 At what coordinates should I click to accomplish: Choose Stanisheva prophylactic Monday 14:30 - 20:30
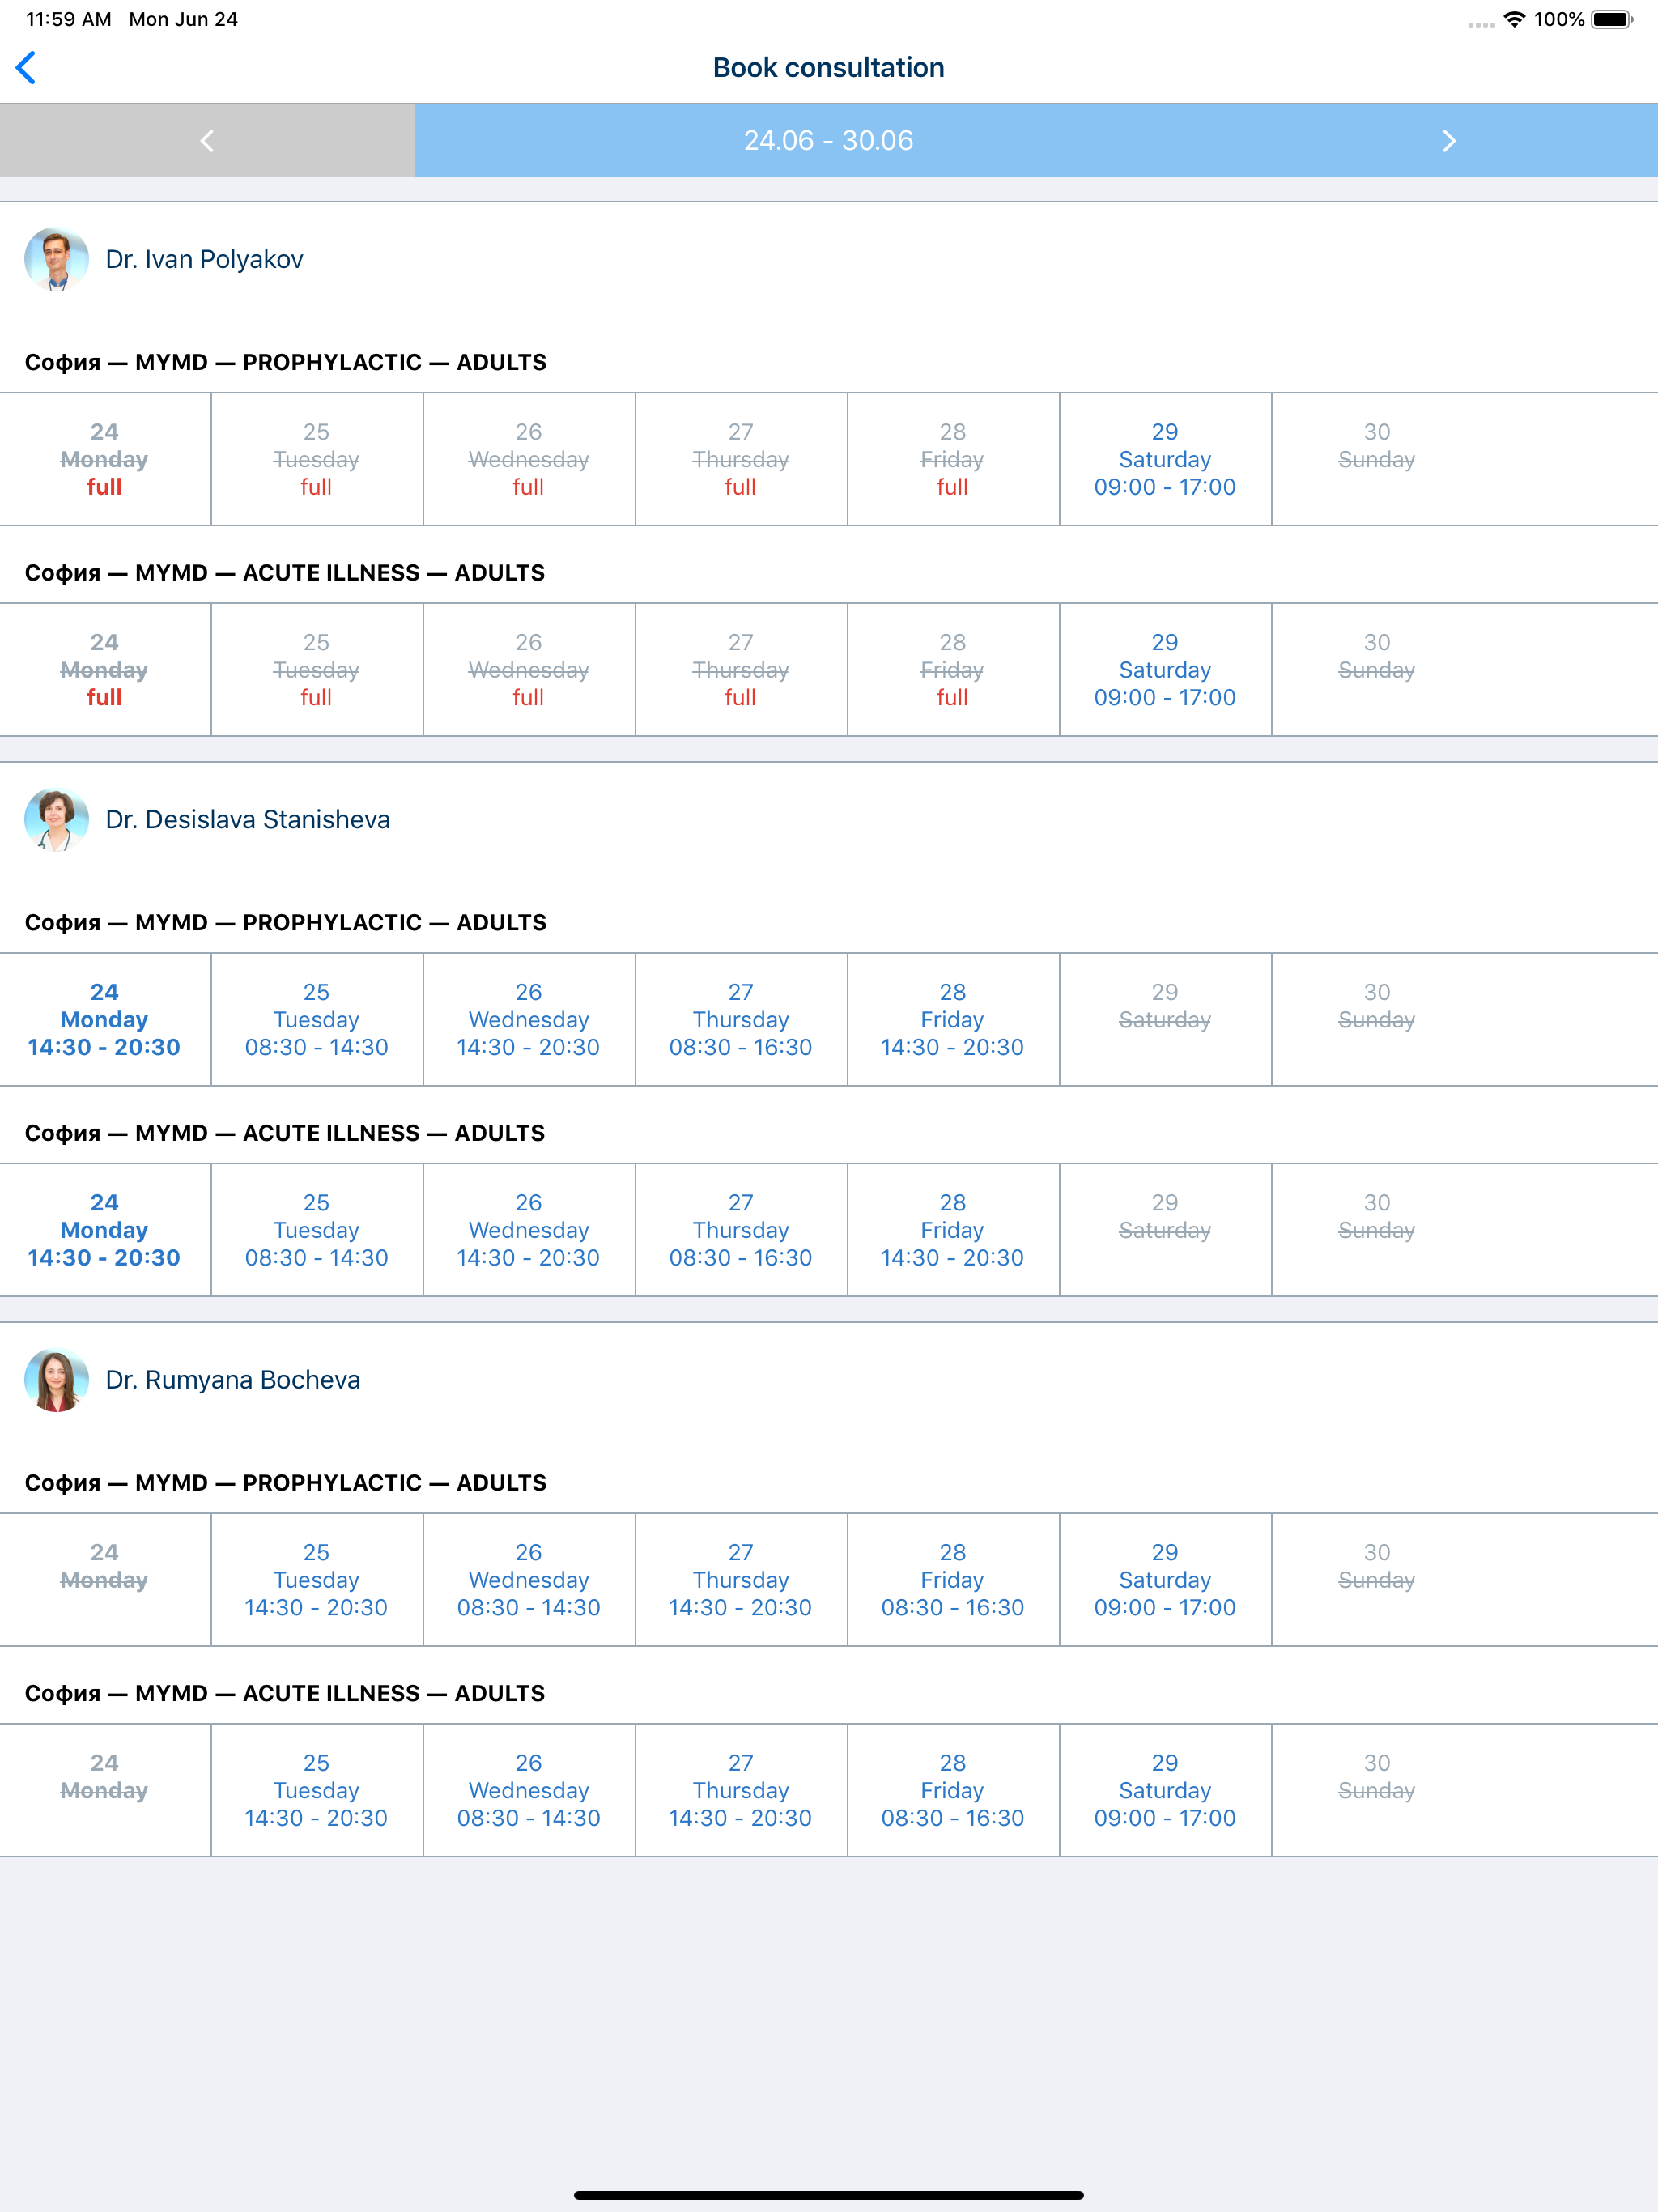(105, 1019)
